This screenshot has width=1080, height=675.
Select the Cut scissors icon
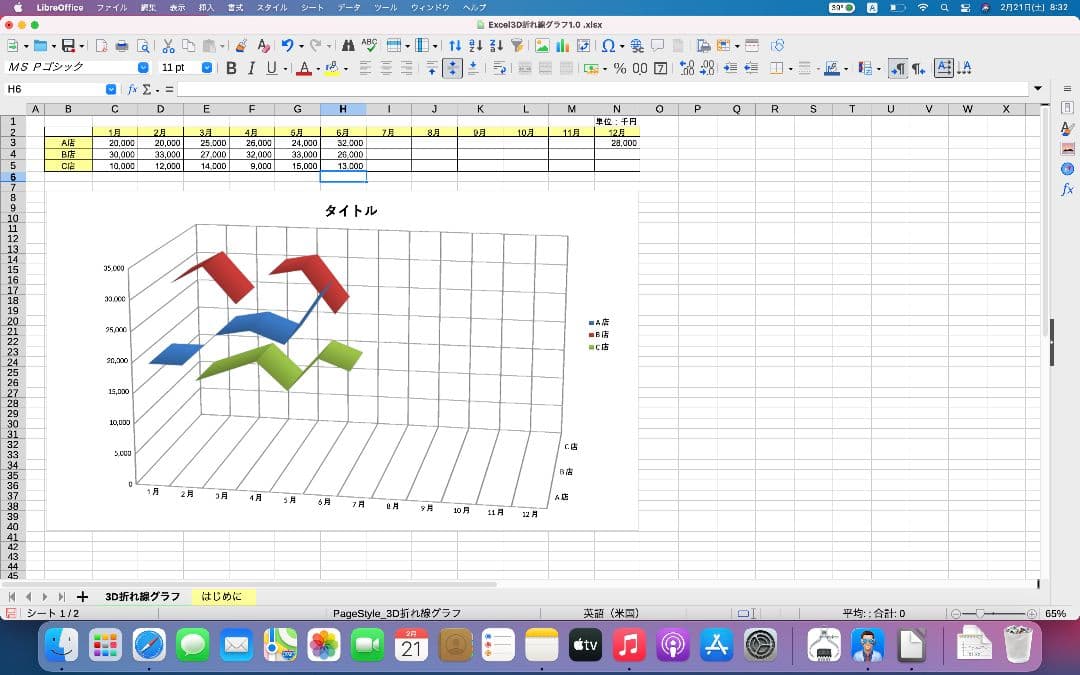tap(168, 45)
